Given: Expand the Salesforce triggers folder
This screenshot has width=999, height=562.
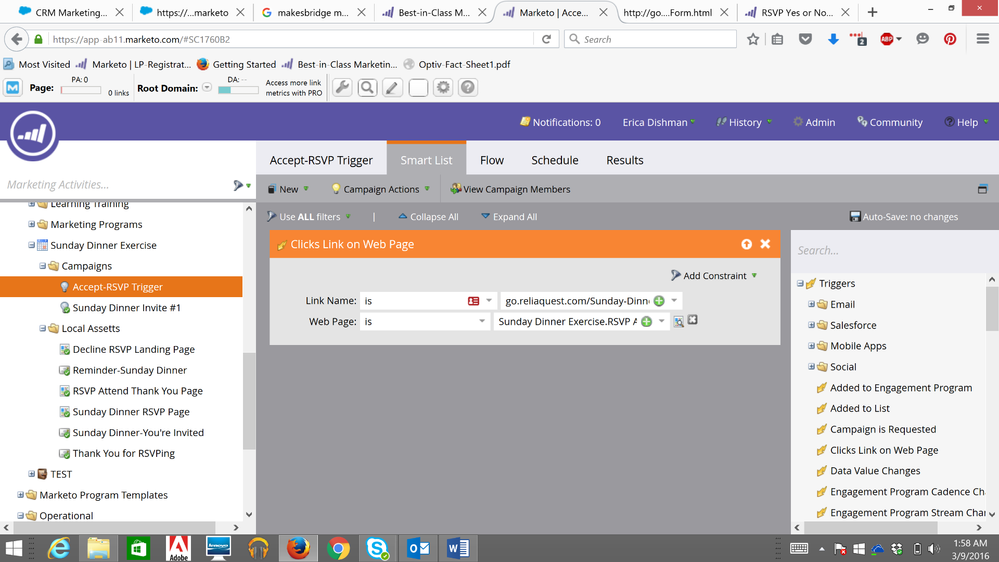Looking at the screenshot, I should (811, 325).
